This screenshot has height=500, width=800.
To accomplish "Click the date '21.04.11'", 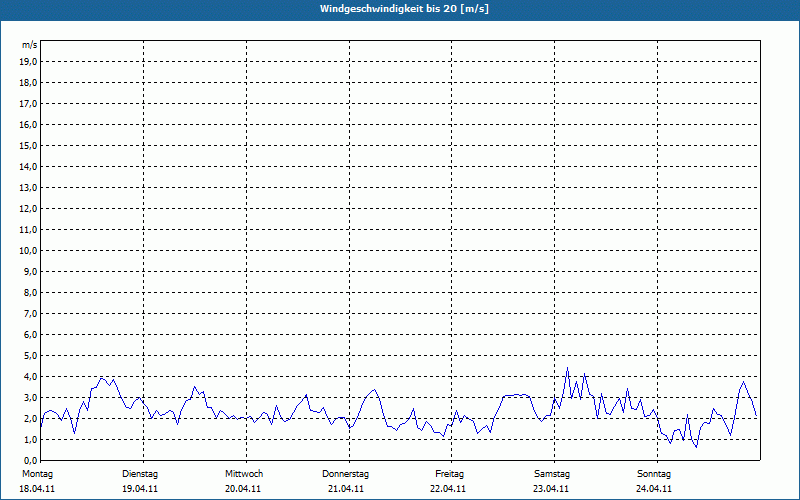I will [x=346, y=489].
